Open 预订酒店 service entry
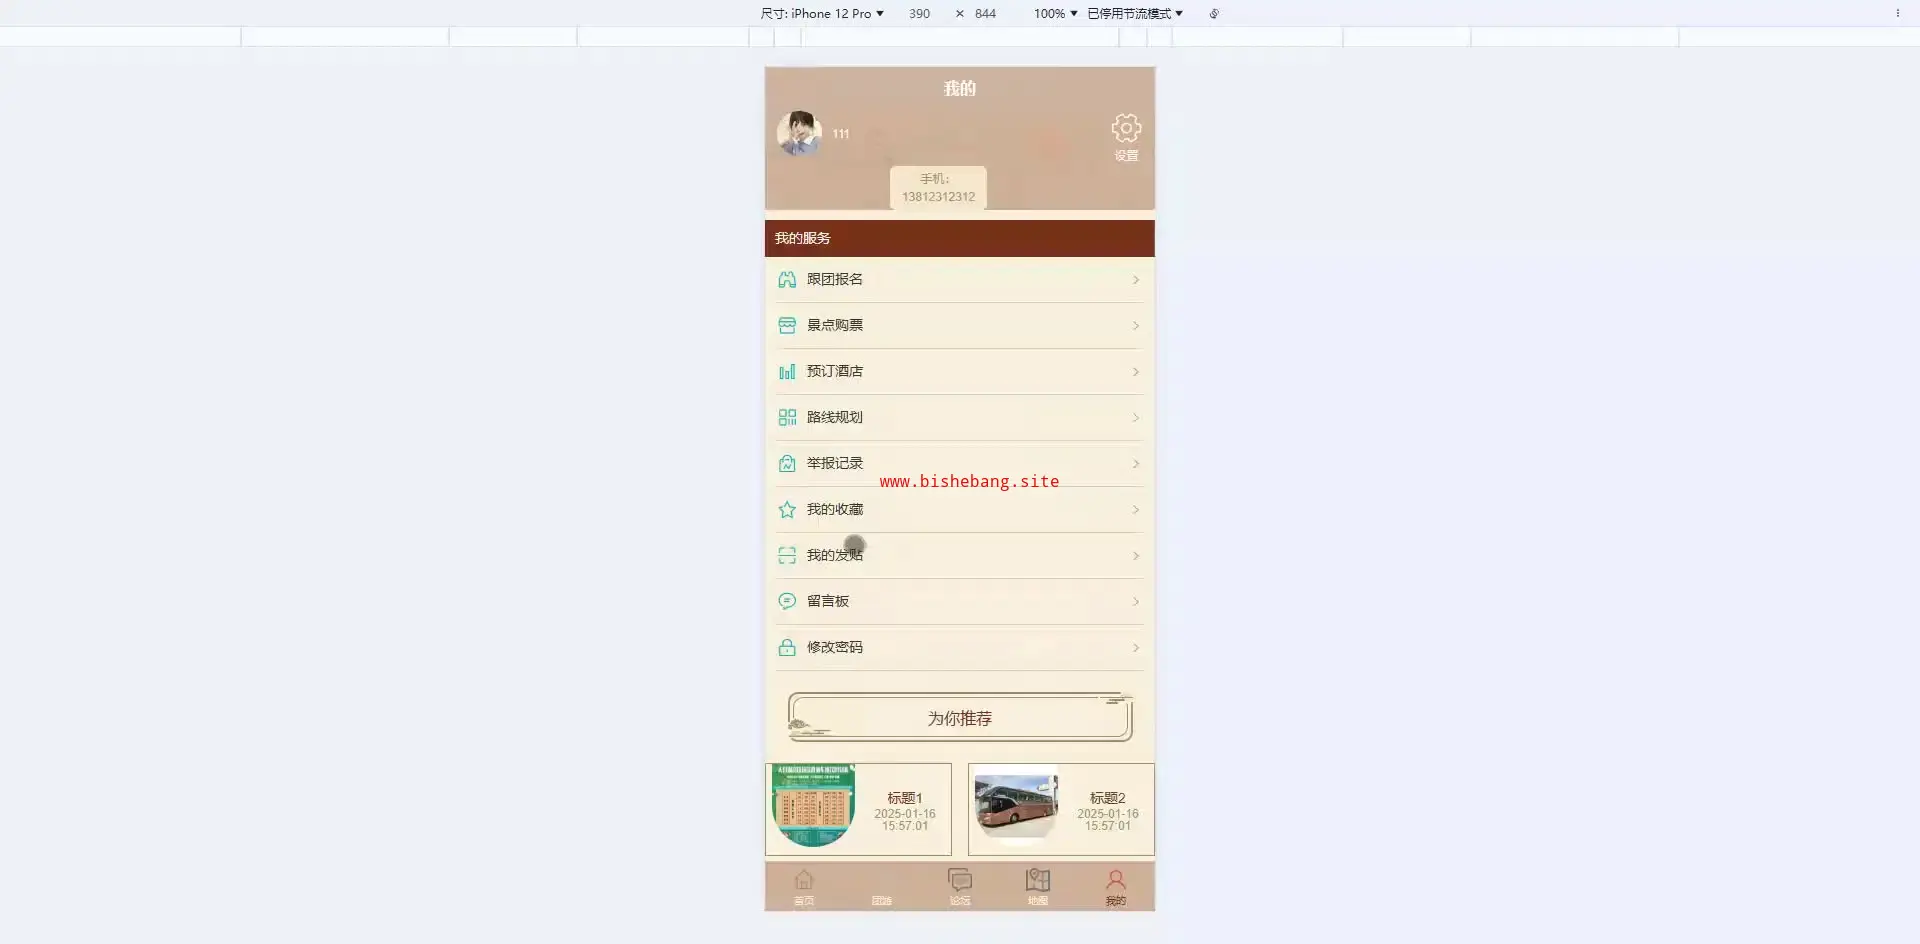Viewport: 1920px width, 944px height. 835,371
